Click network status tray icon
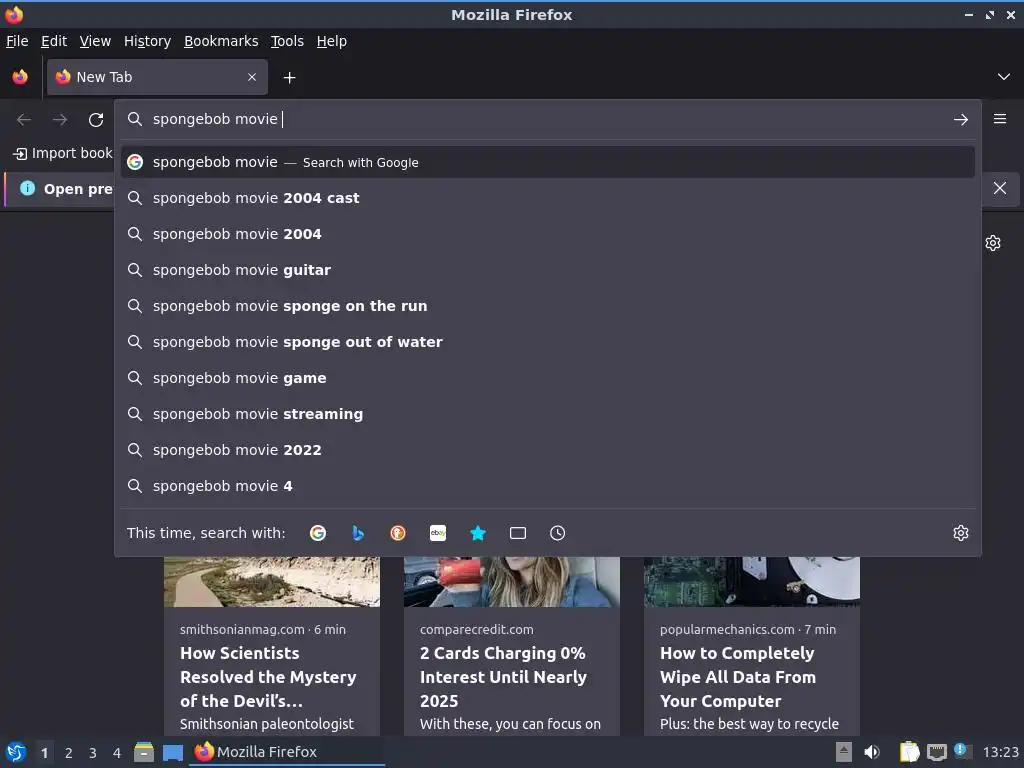Image resolution: width=1024 pixels, height=768 pixels. (x=936, y=752)
